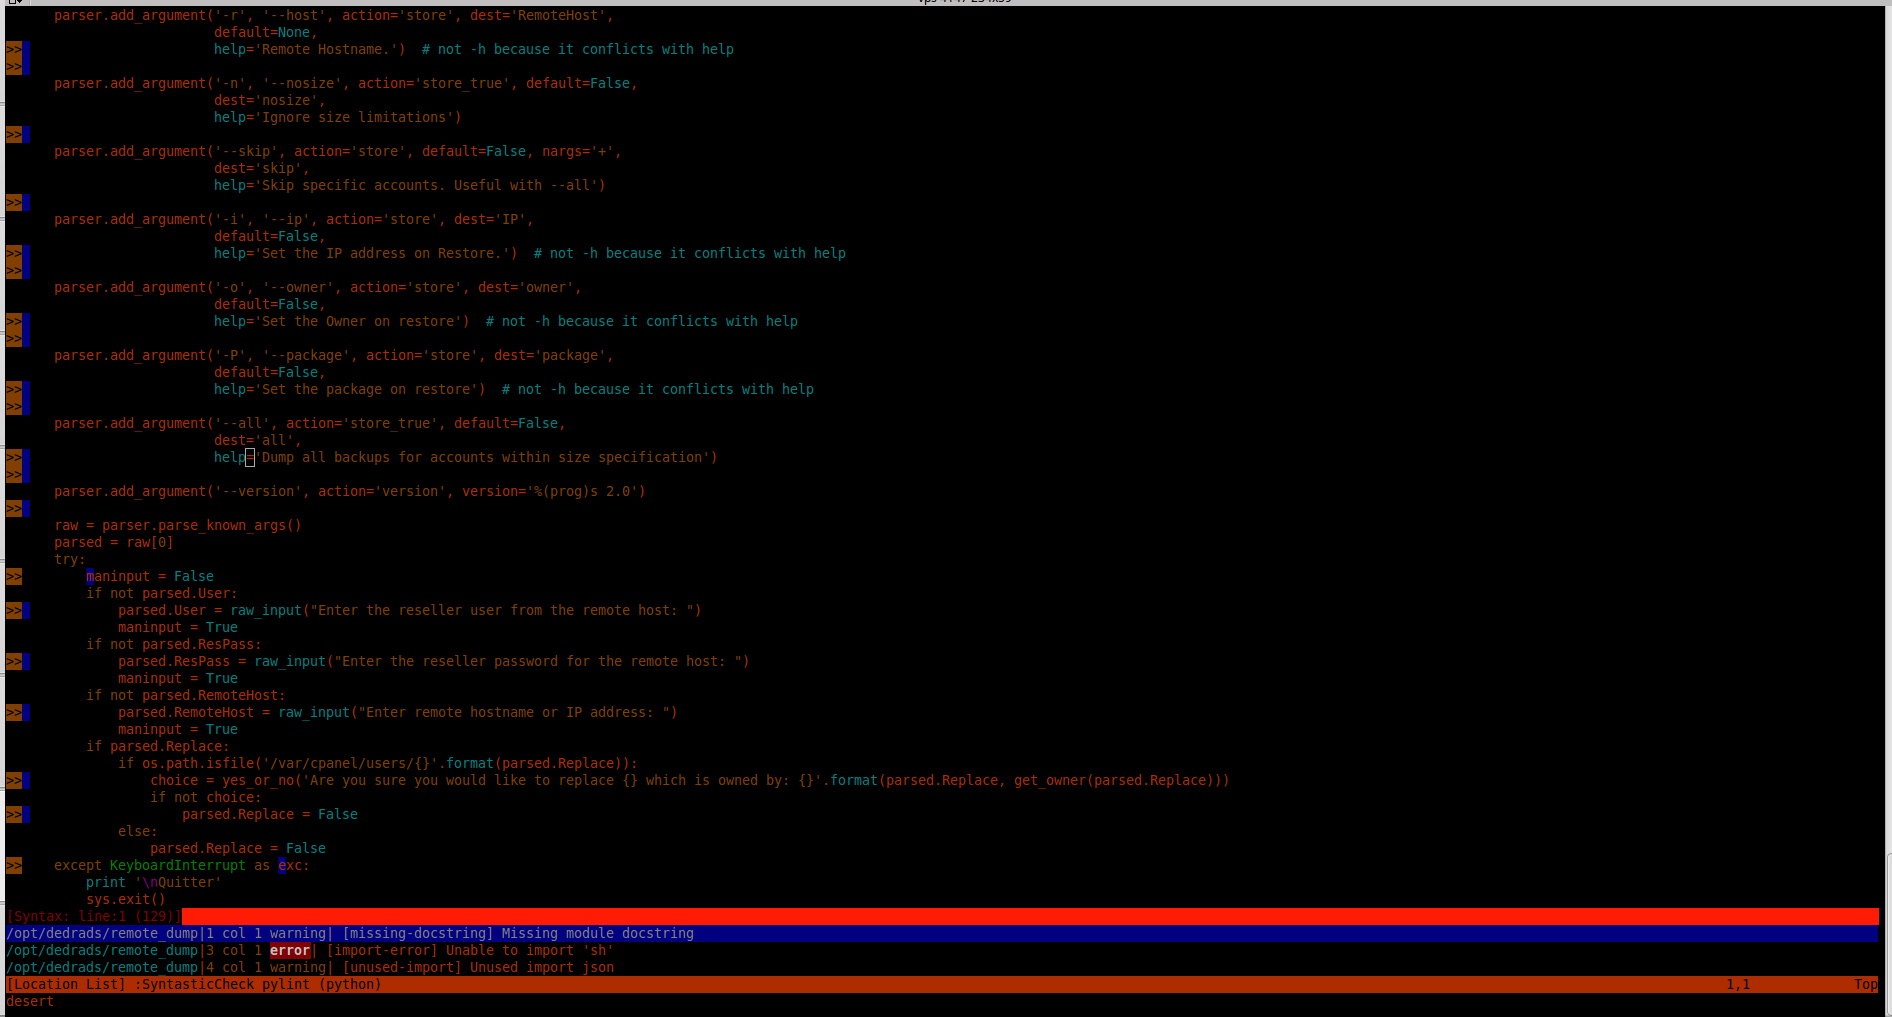Viewport: 1892px width, 1017px height.
Task: Place cursor on 'parser.parse_known_args()' call
Action: [x=200, y=526]
